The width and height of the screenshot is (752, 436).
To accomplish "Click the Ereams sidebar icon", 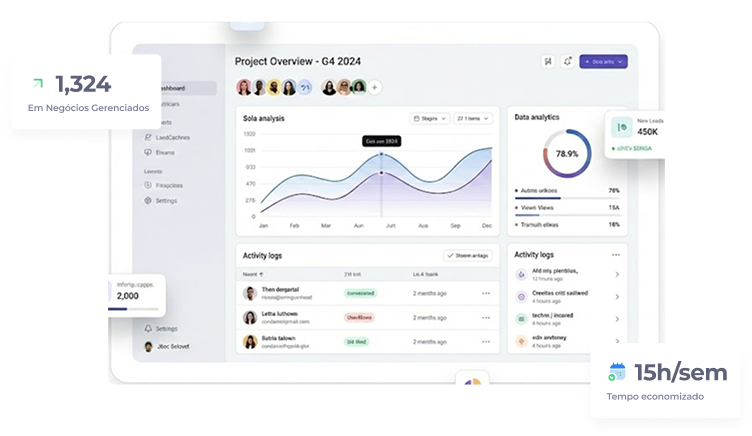I will [x=148, y=153].
